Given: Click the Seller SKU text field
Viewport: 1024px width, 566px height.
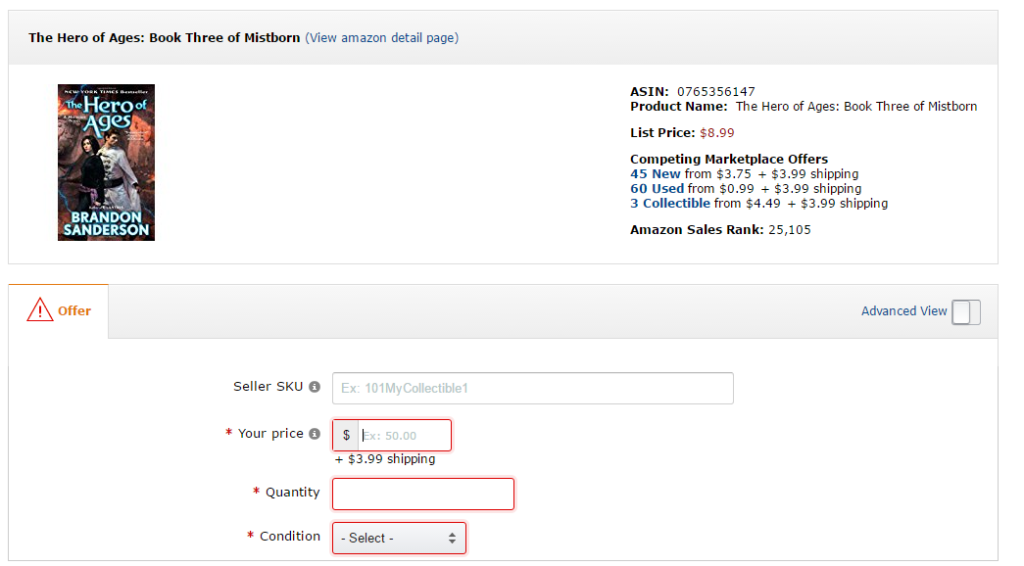Looking at the screenshot, I should click(x=533, y=388).
